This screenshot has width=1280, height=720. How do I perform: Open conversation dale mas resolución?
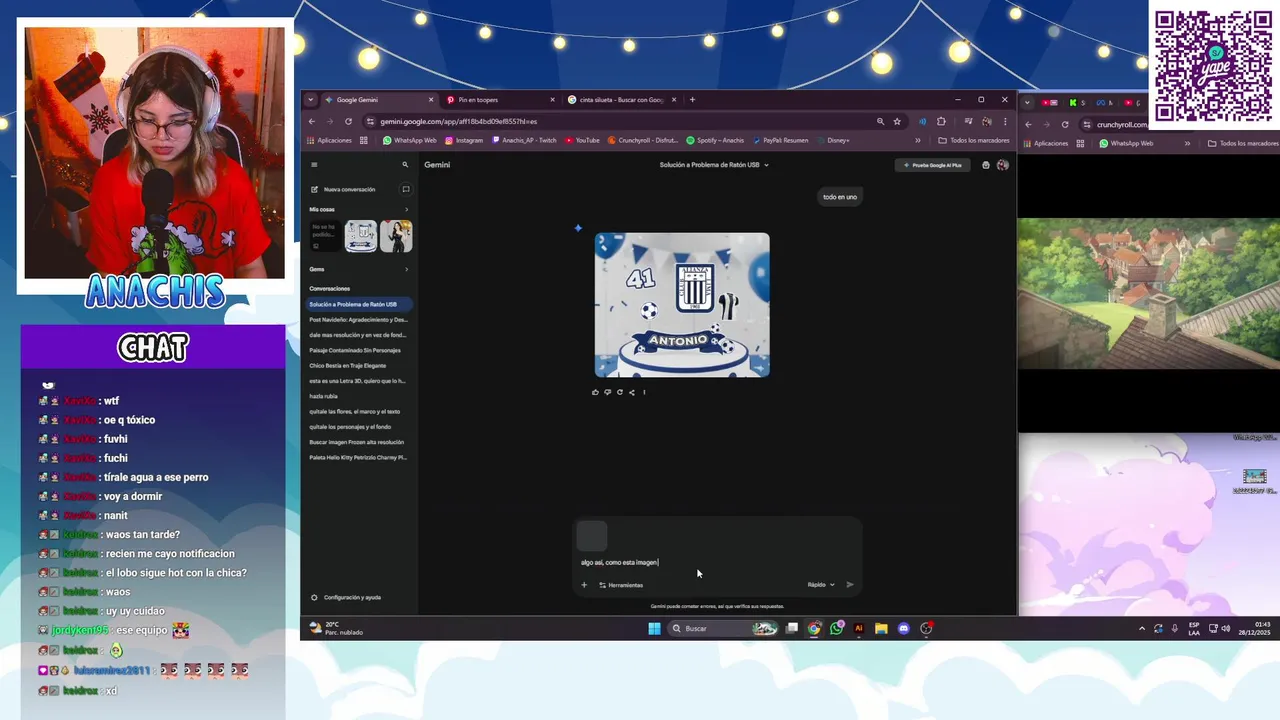click(359, 335)
